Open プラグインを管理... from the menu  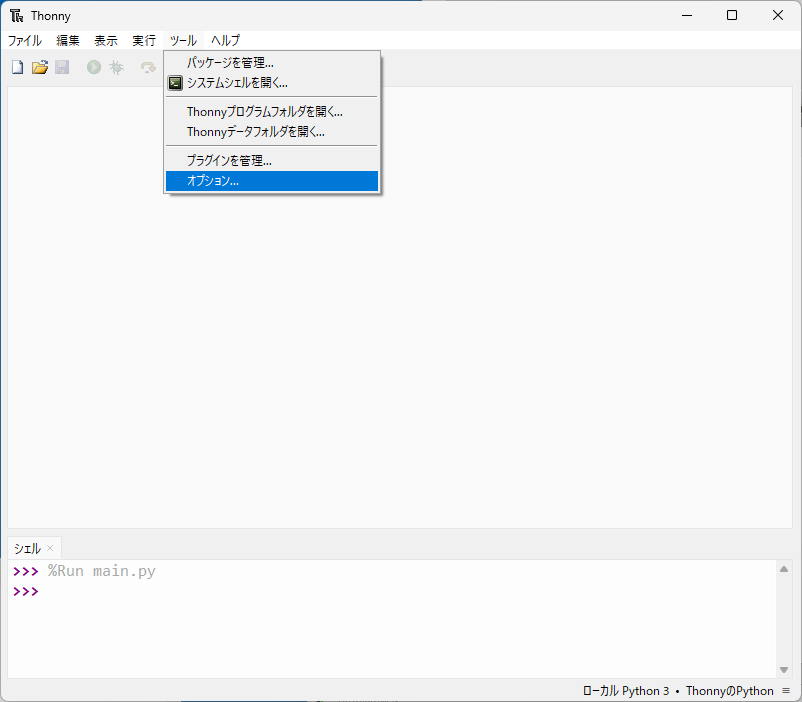[x=229, y=160]
